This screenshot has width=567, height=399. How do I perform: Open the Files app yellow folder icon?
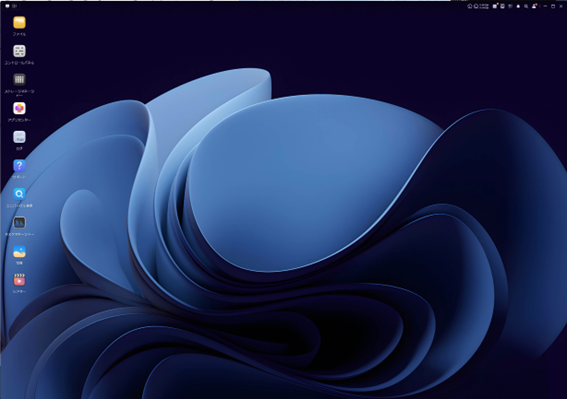click(19, 22)
